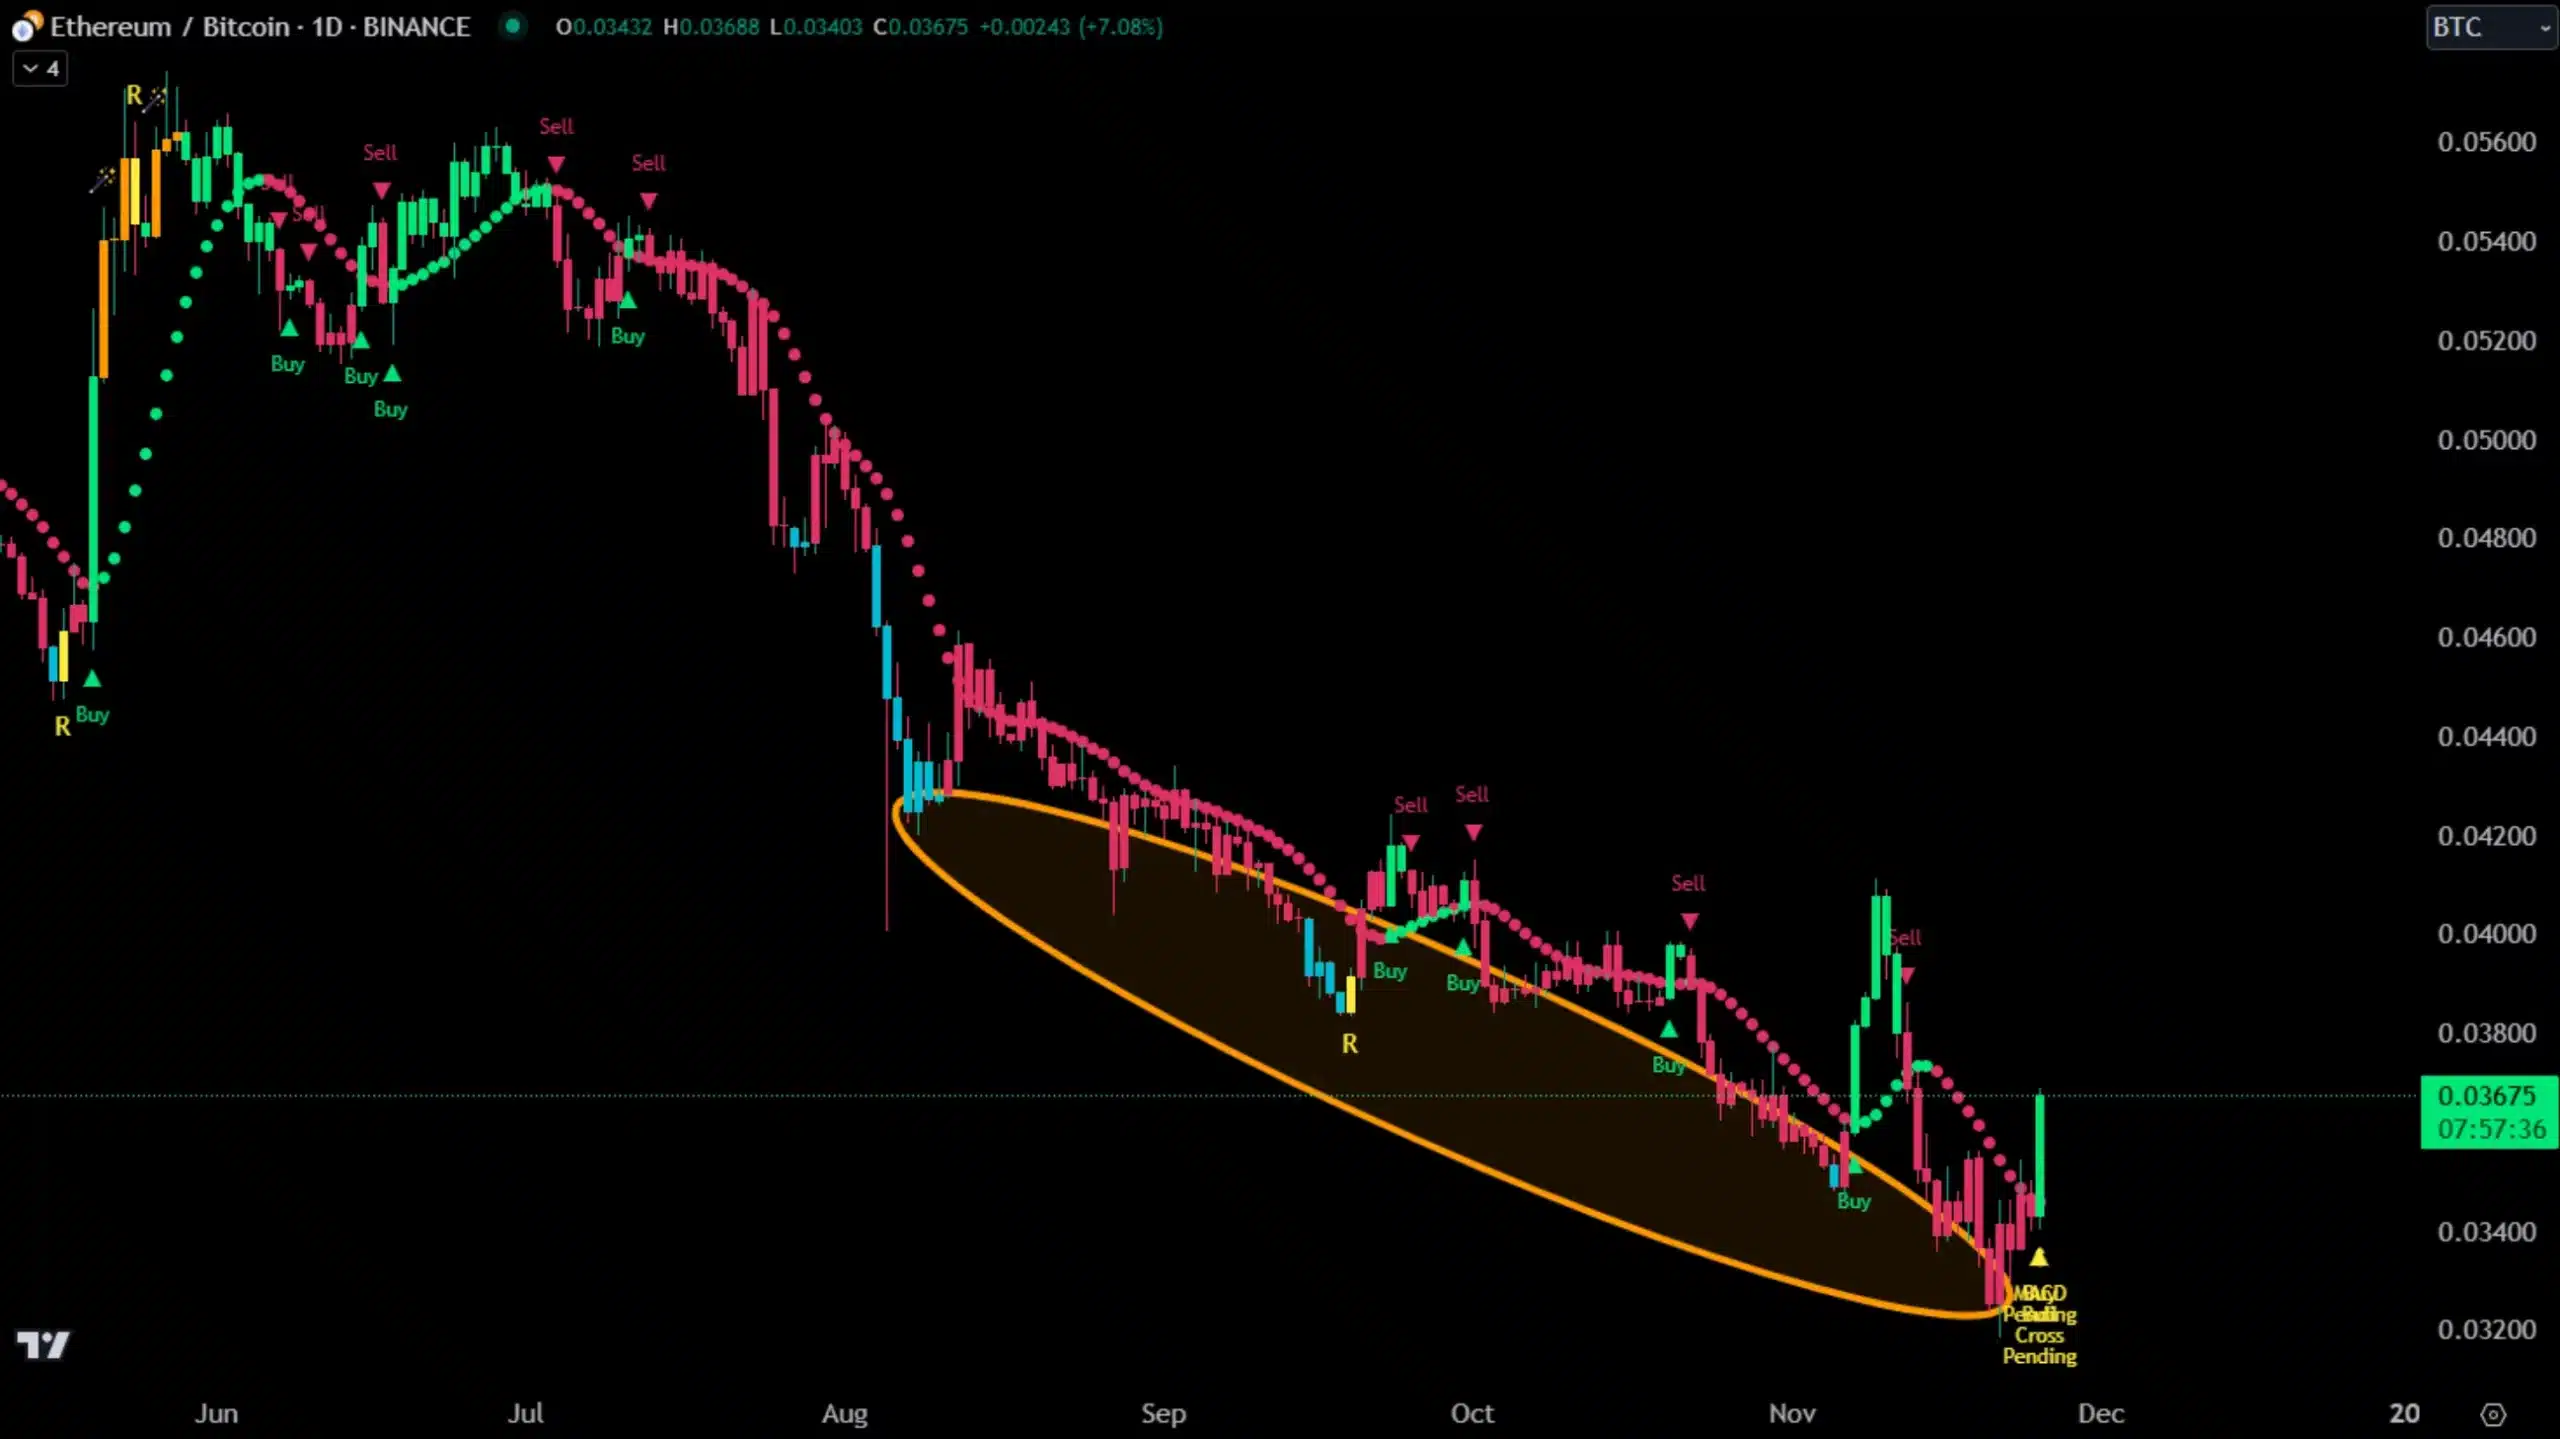2560x1439 pixels.
Task: Click the 0.04000 price axis label
Action: (x=2486, y=933)
